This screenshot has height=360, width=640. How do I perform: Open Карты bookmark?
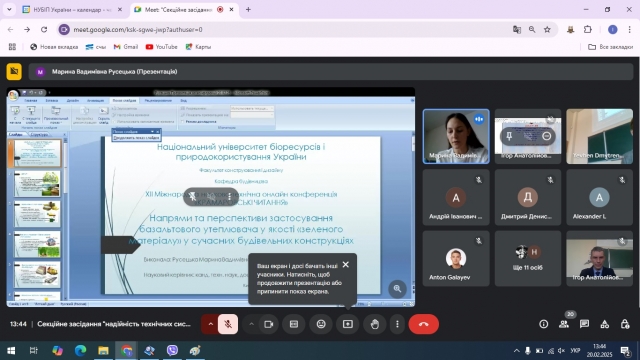(x=198, y=47)
